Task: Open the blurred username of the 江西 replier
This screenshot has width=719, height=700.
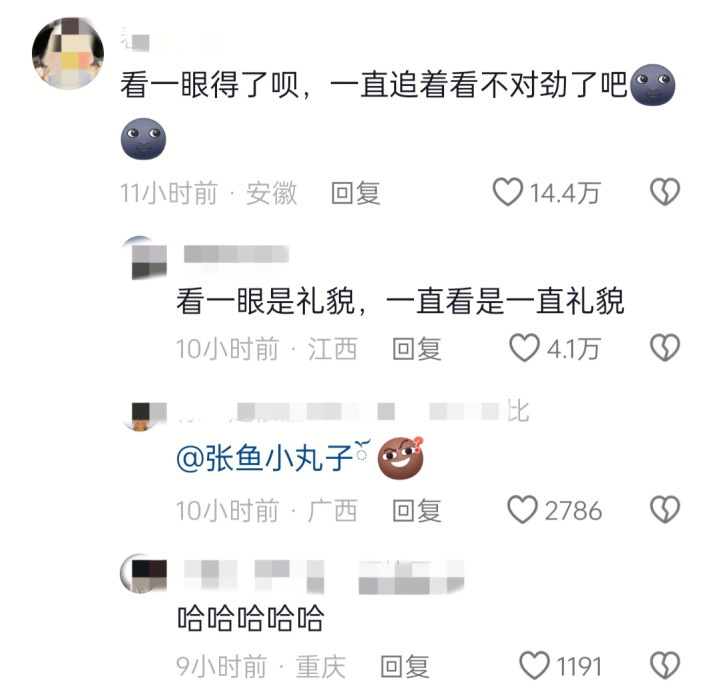Action: click(x=236, y=254)
